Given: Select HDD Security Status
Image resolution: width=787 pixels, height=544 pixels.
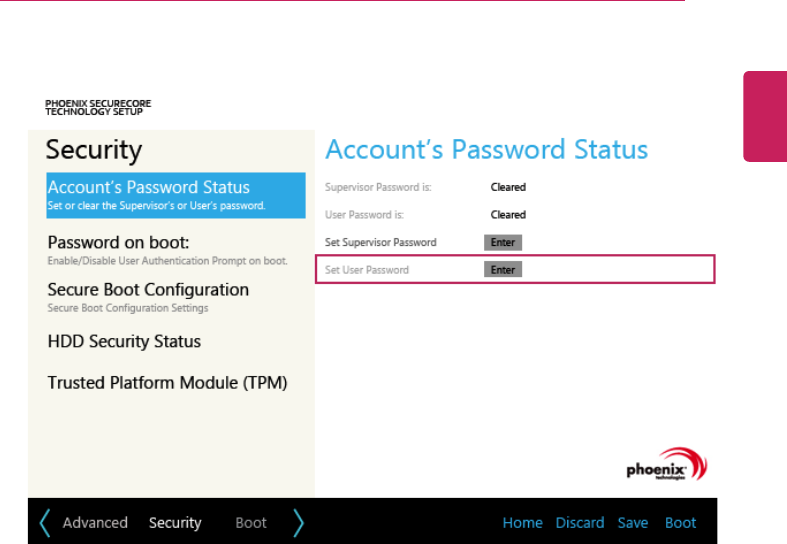Looking at the screenshot, I should point(124,341).
